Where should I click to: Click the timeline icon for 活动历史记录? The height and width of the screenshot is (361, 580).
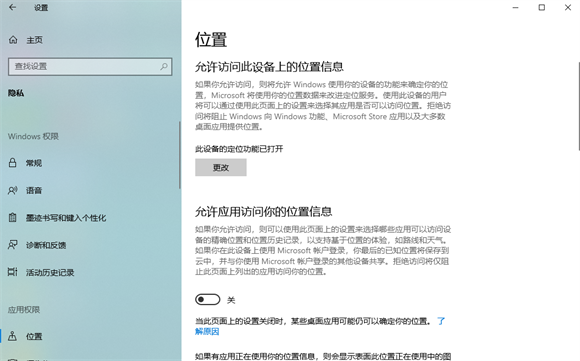click(x=13, y=272)
